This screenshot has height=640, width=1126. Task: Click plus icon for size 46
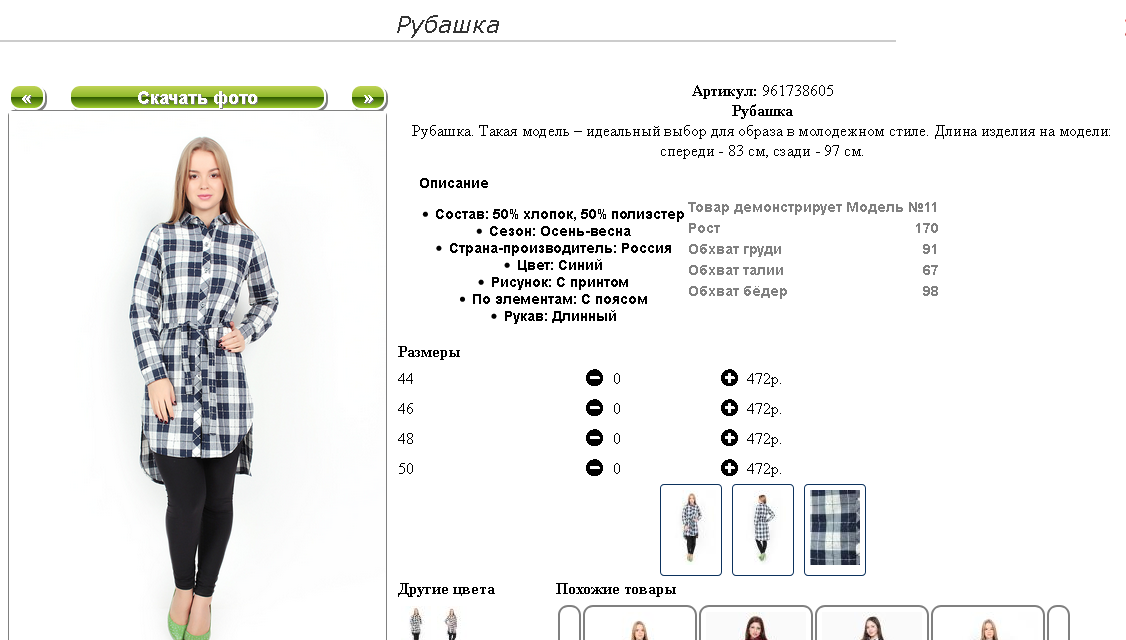(x=729, y=408)
